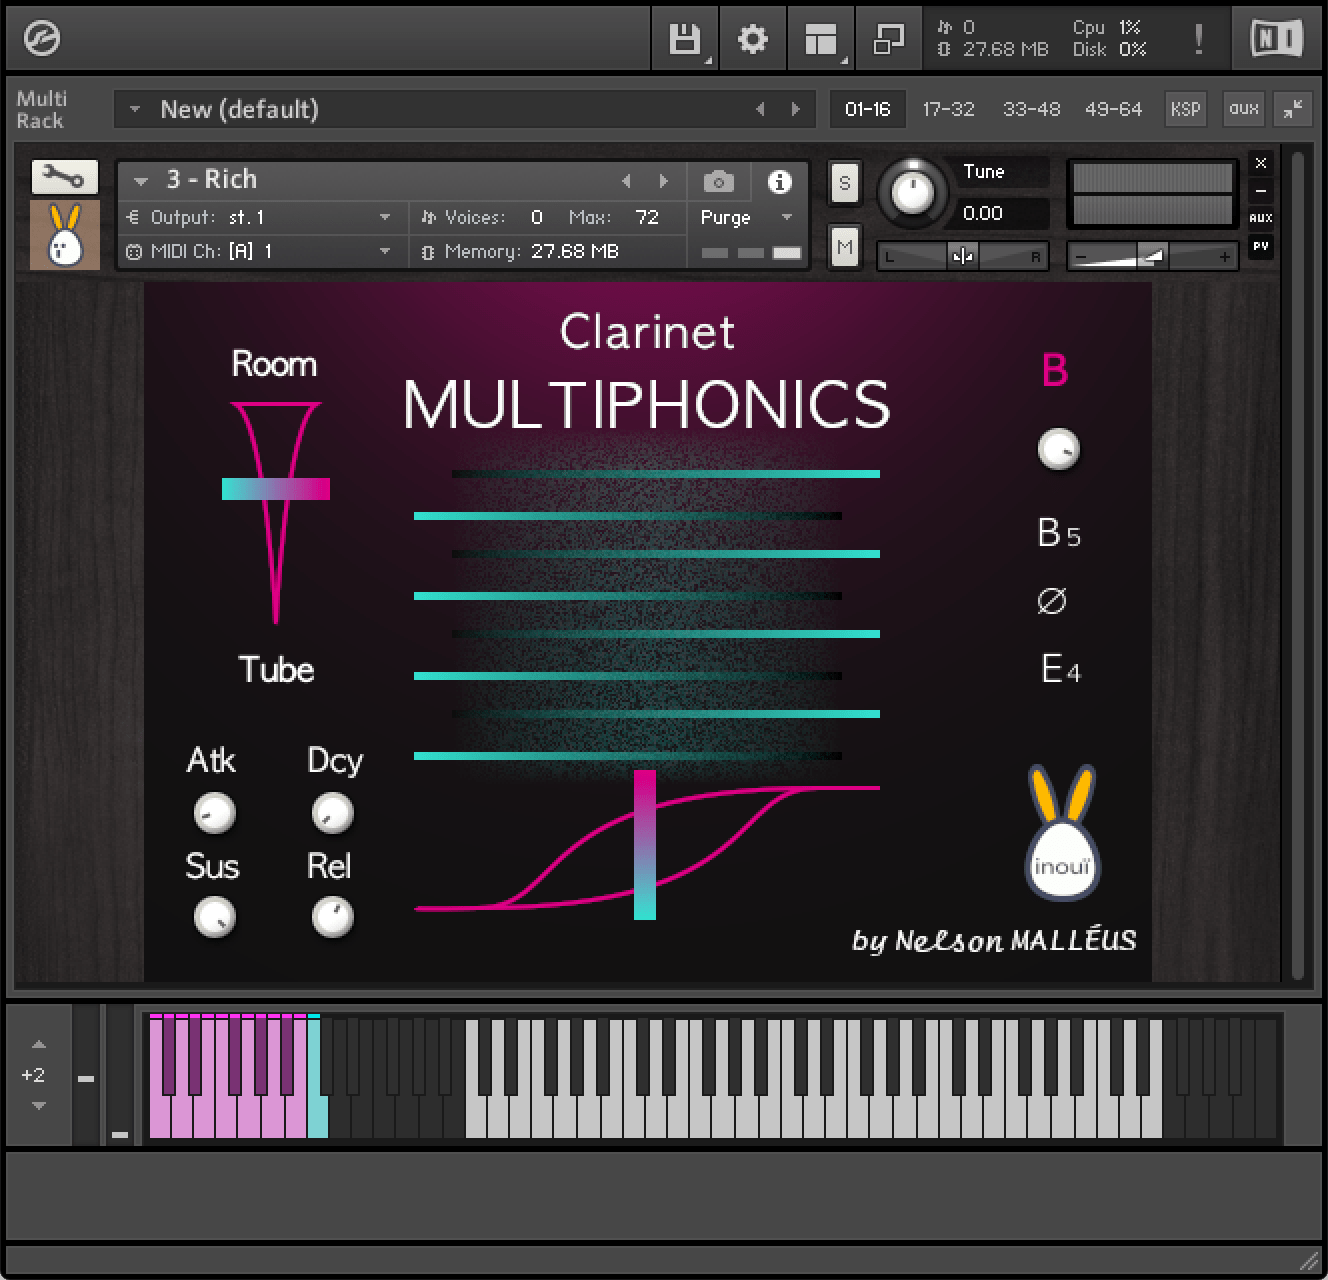Click the save (disk) icon in the toolbar
1328x1280 pixels.
(x=684, y=39)
